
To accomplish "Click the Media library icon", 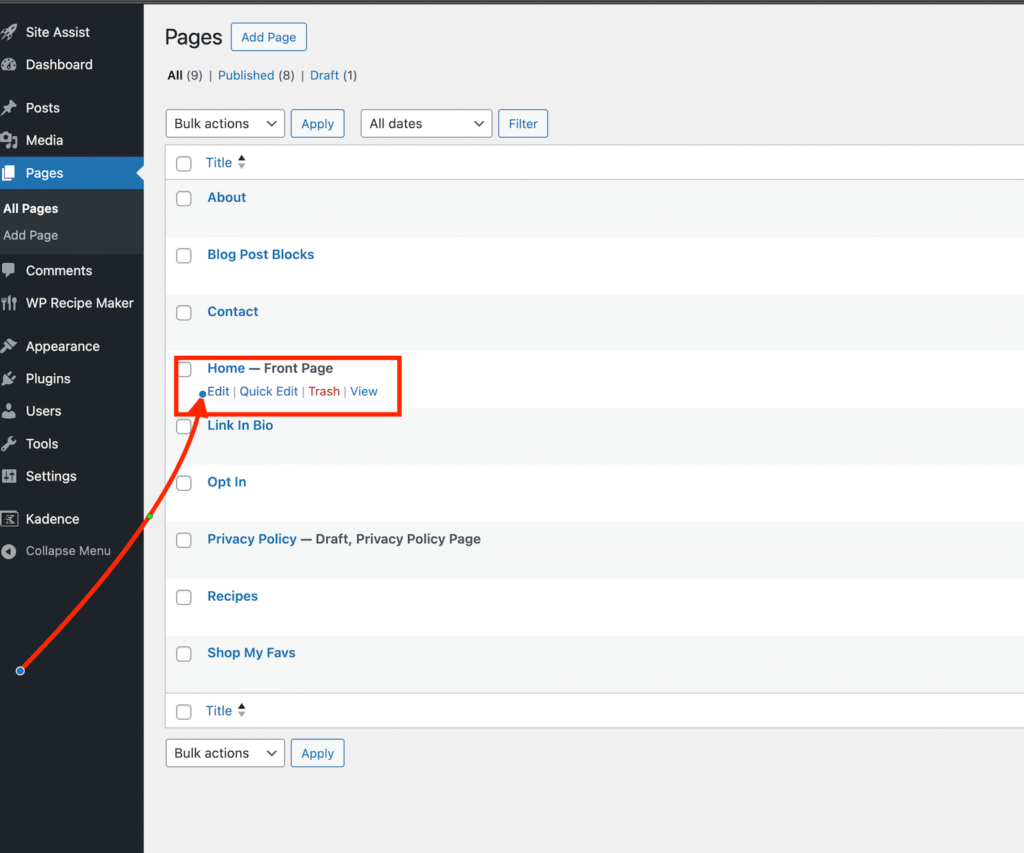I will (x=9, y=141).
